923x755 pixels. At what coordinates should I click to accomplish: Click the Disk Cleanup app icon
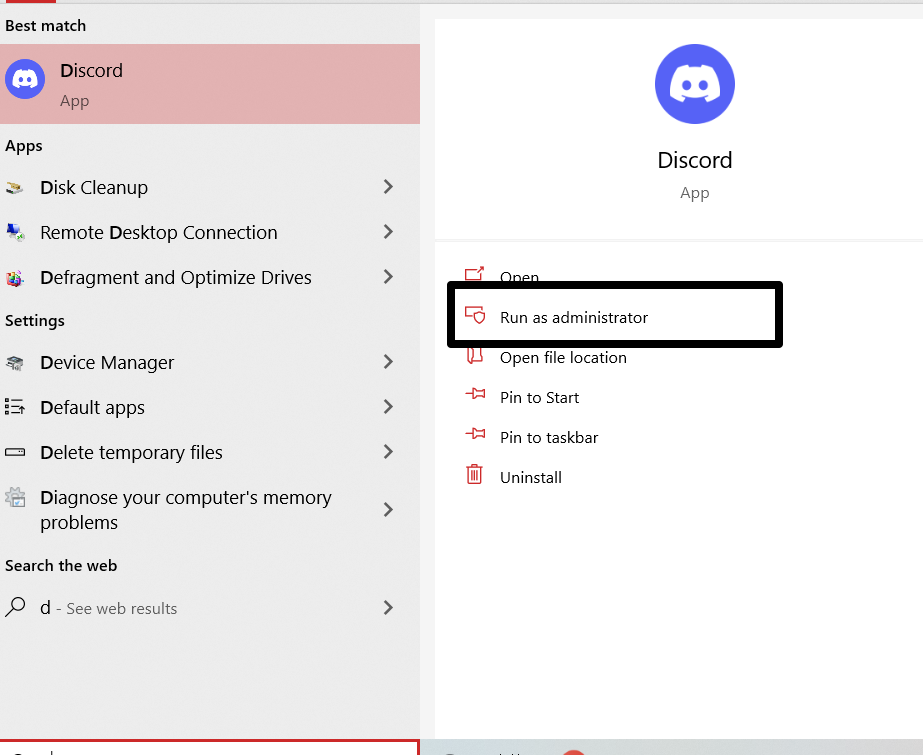(15, 188)
